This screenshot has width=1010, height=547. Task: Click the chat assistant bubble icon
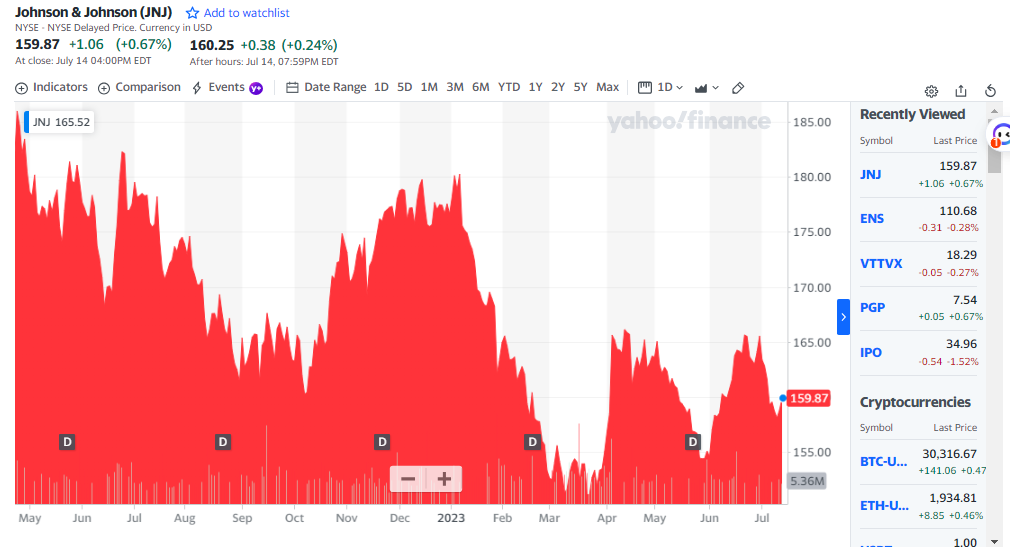coord(1000,136)
